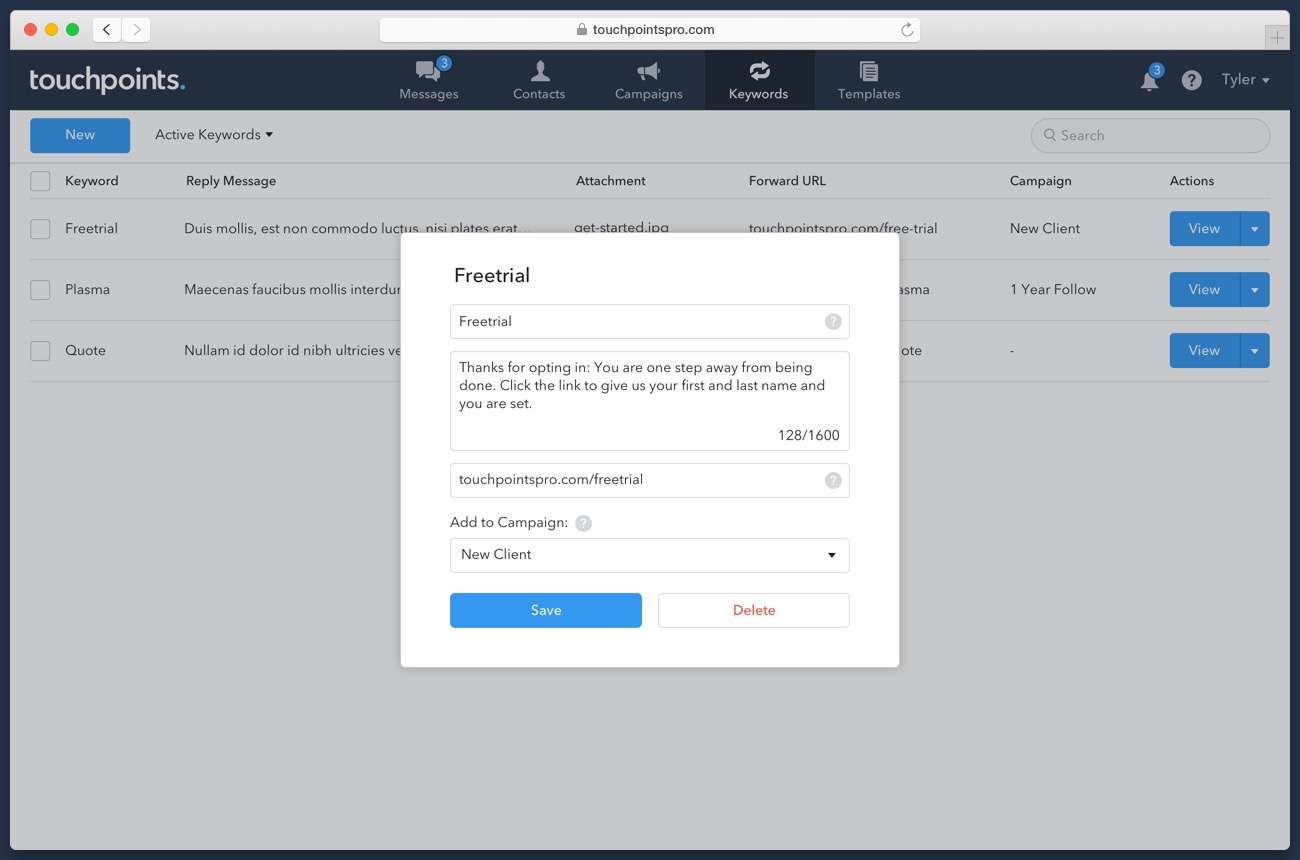1300x860 pixels.
Task: Open the dropdown arrow beside Quote's View button
Action: (x=1255, y=350)
